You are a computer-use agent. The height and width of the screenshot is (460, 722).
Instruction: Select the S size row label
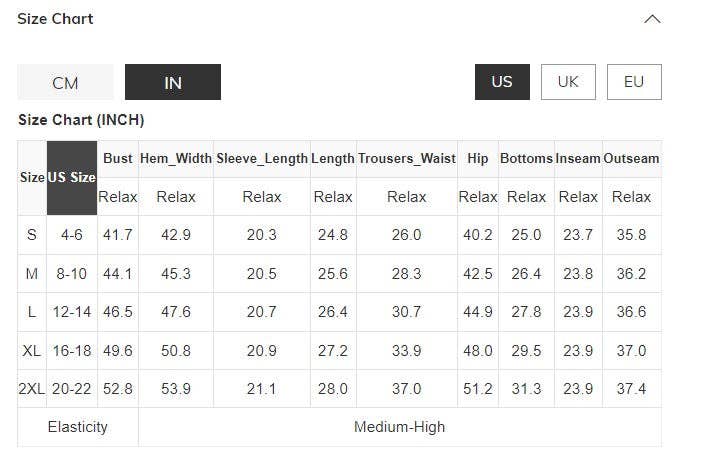32,235
